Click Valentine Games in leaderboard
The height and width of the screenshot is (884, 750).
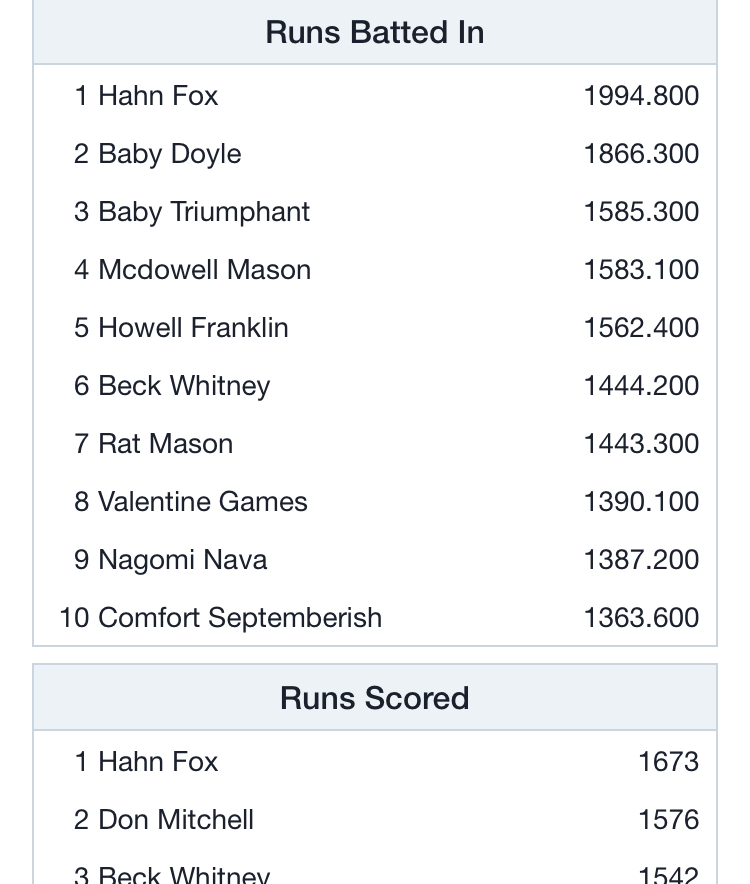click(203, 502)
